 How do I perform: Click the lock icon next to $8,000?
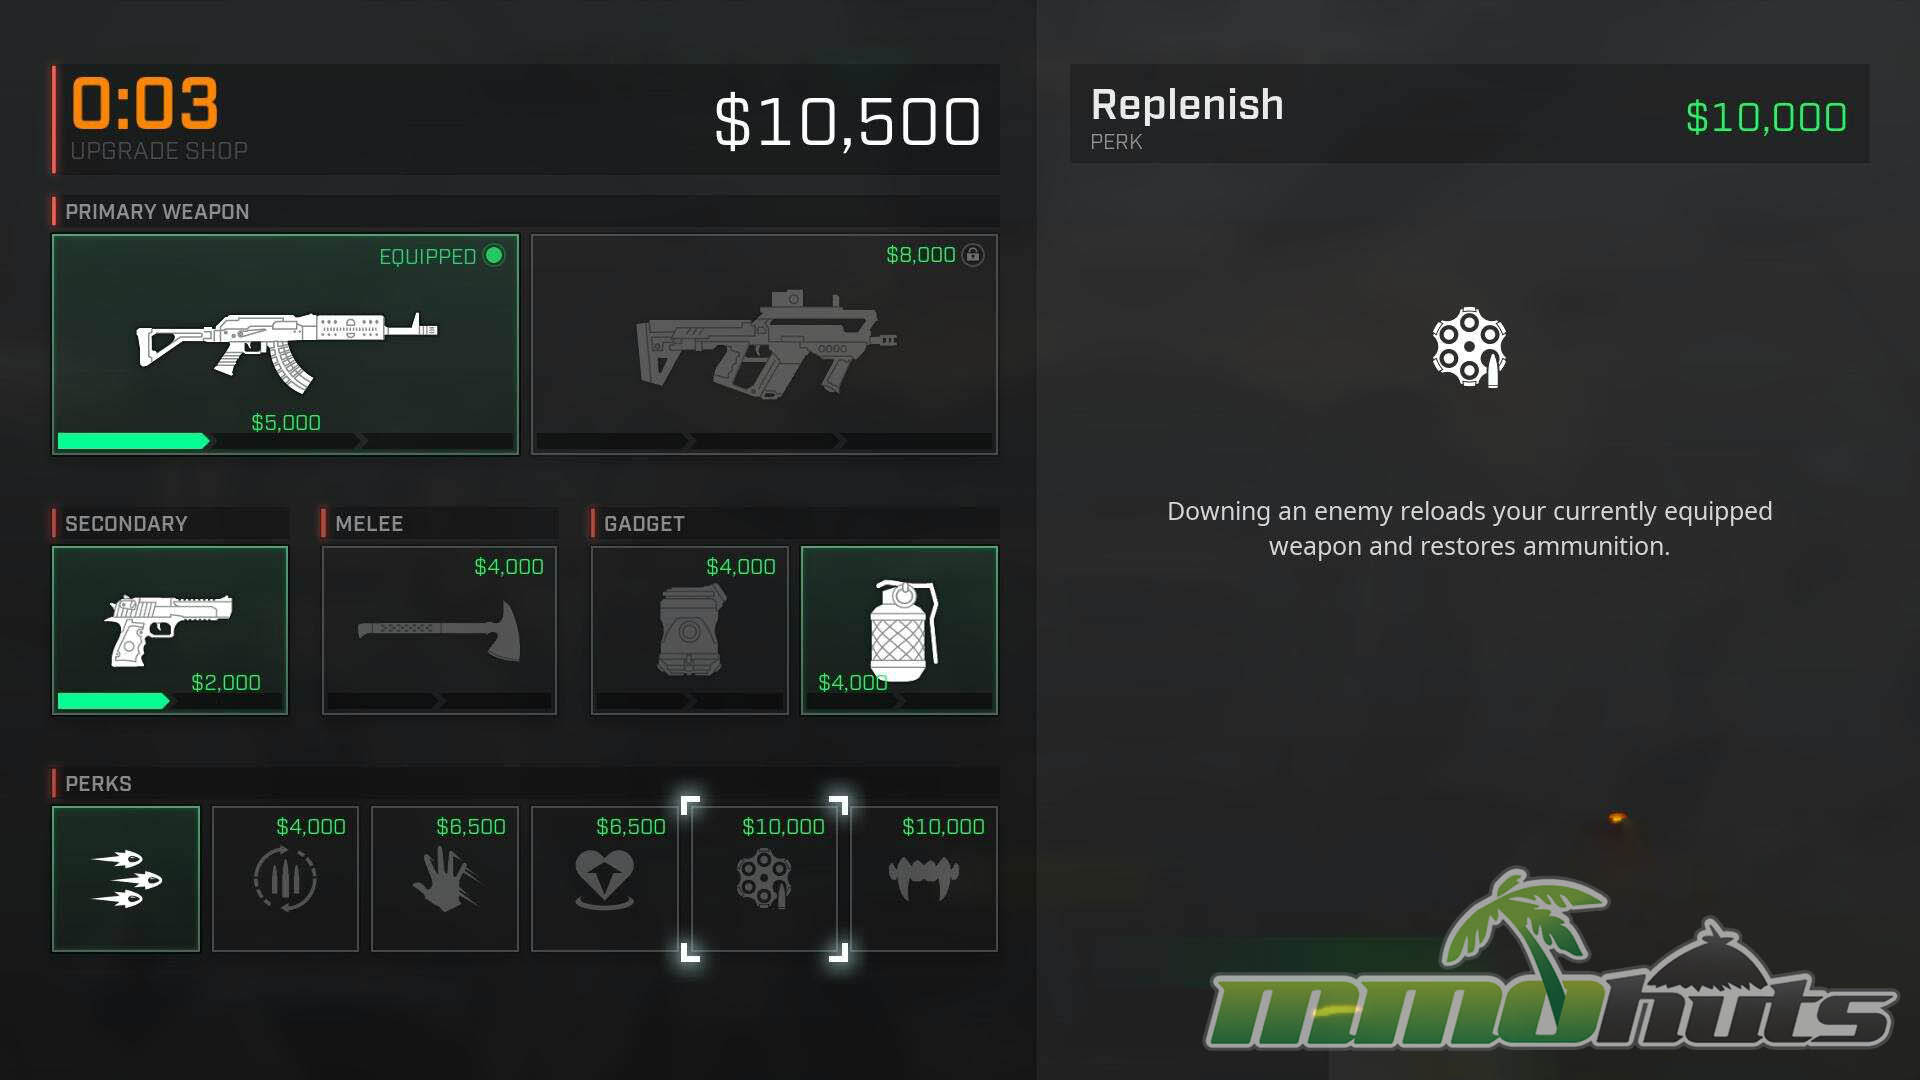point(972,255)
